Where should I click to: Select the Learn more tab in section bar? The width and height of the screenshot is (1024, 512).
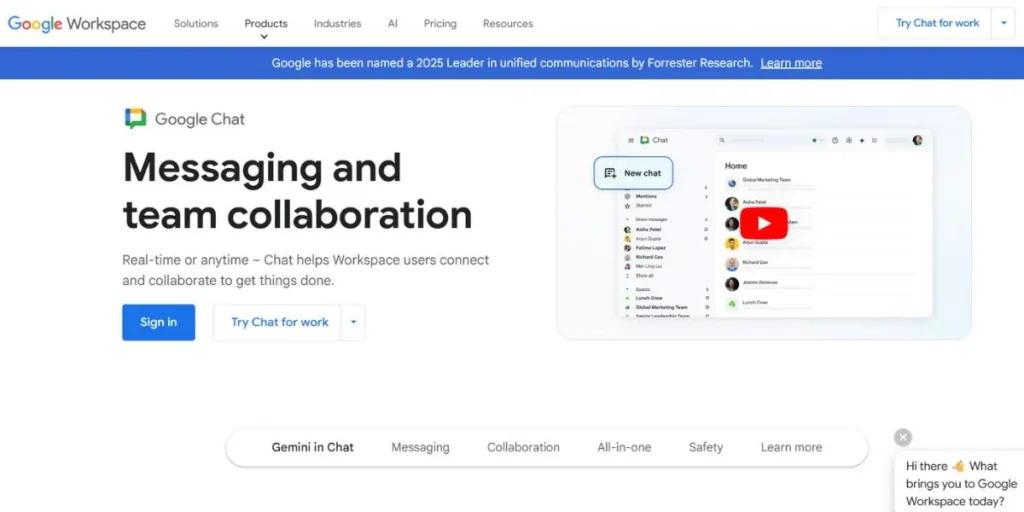(792, 447)
